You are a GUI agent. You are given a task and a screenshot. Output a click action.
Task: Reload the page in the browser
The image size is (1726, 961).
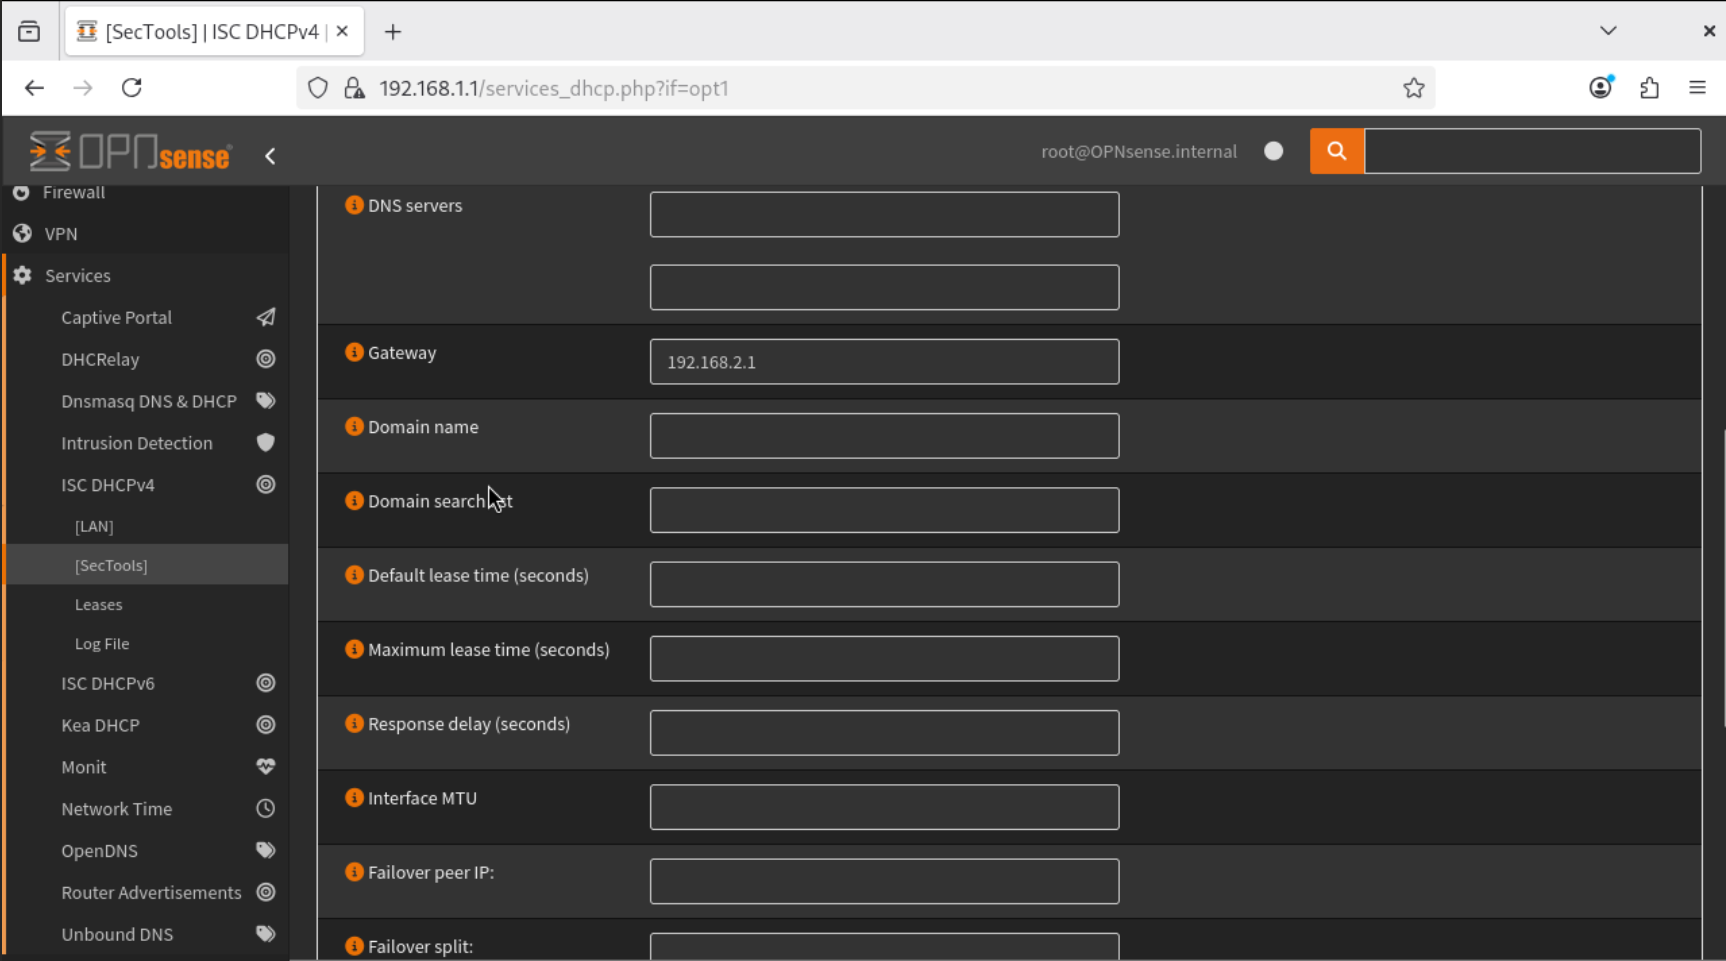(x=132, y=88)
